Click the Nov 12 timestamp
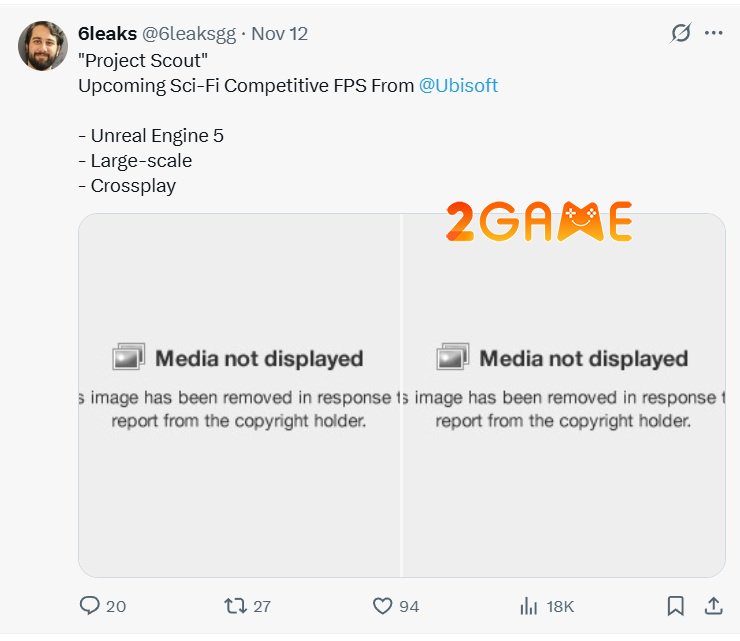The width and height of the screenshot is (740, 641). (x=279, y=34)
